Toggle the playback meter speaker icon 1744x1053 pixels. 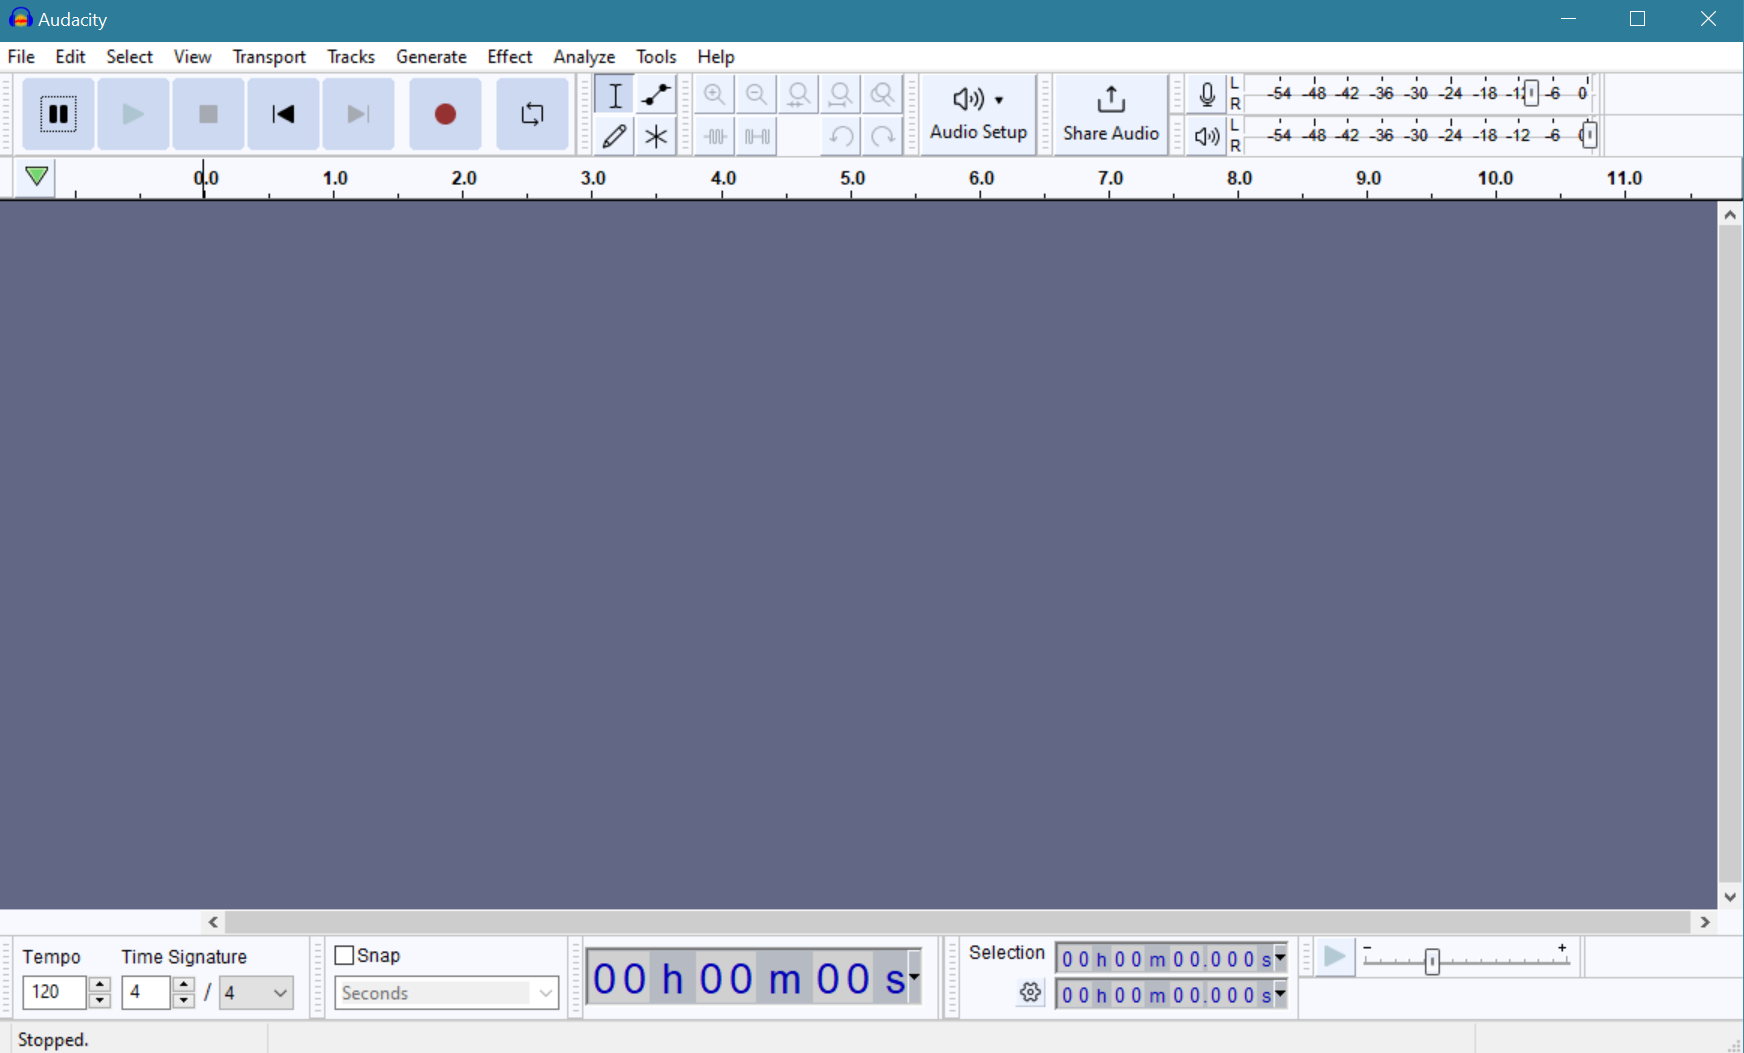pos(1206,136)
